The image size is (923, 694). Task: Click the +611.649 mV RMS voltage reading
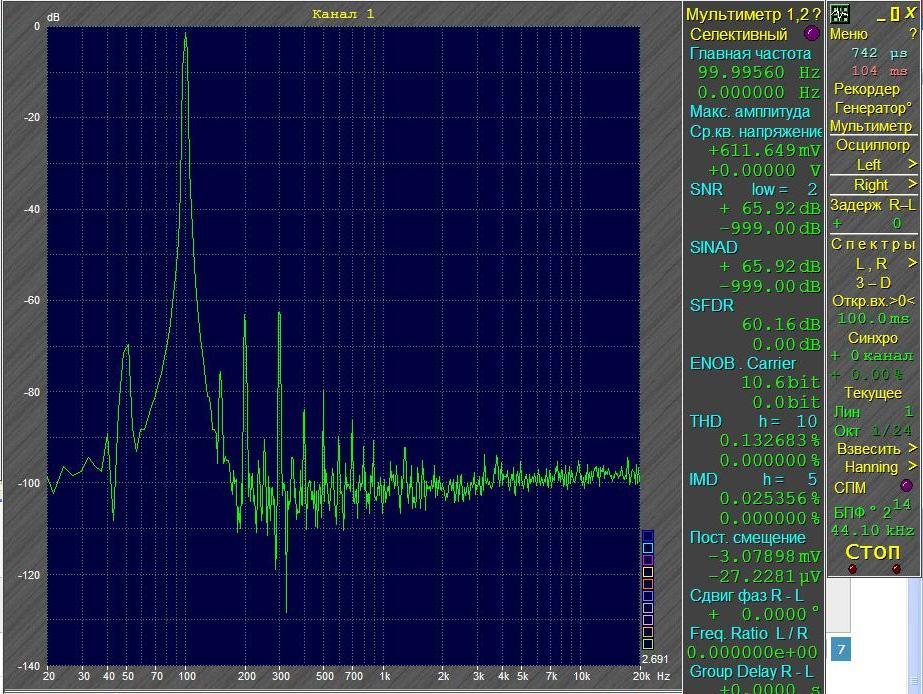[x=764, y=151]
